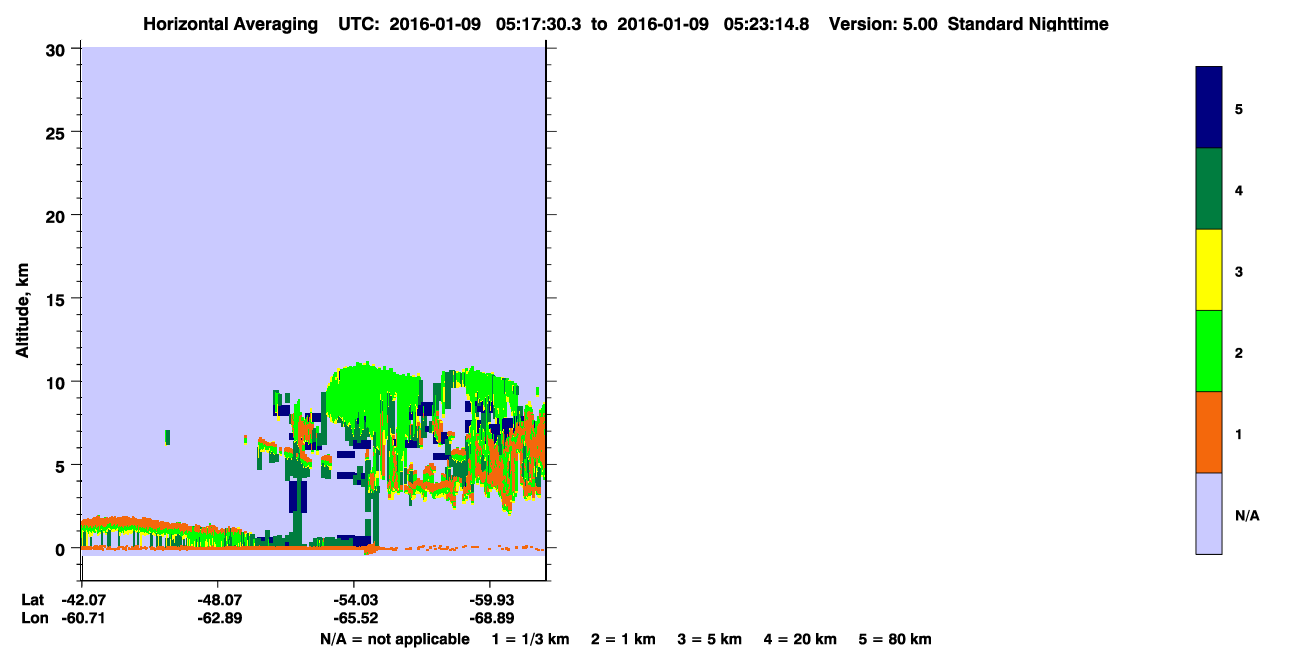This screenshot has width=1300, height=667.
Task: Click the y-axis tick label 20
Action: [x=58, y=216]
